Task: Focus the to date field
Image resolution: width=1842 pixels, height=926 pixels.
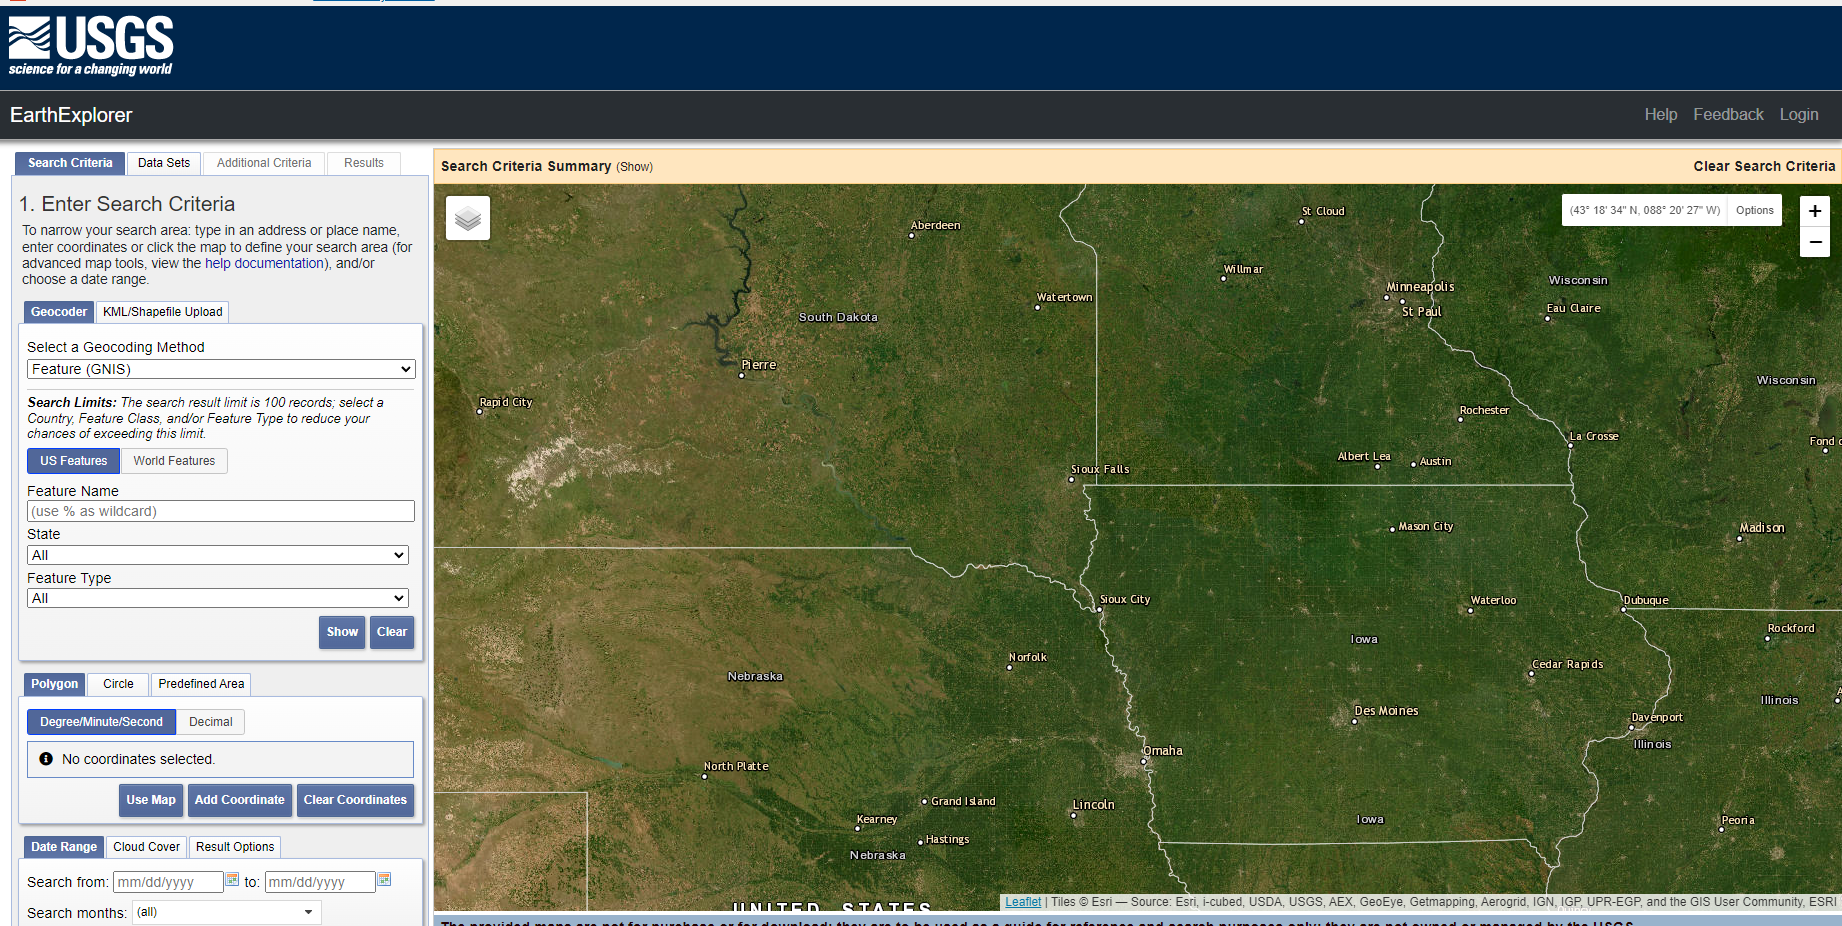Action: pos(320,882)
